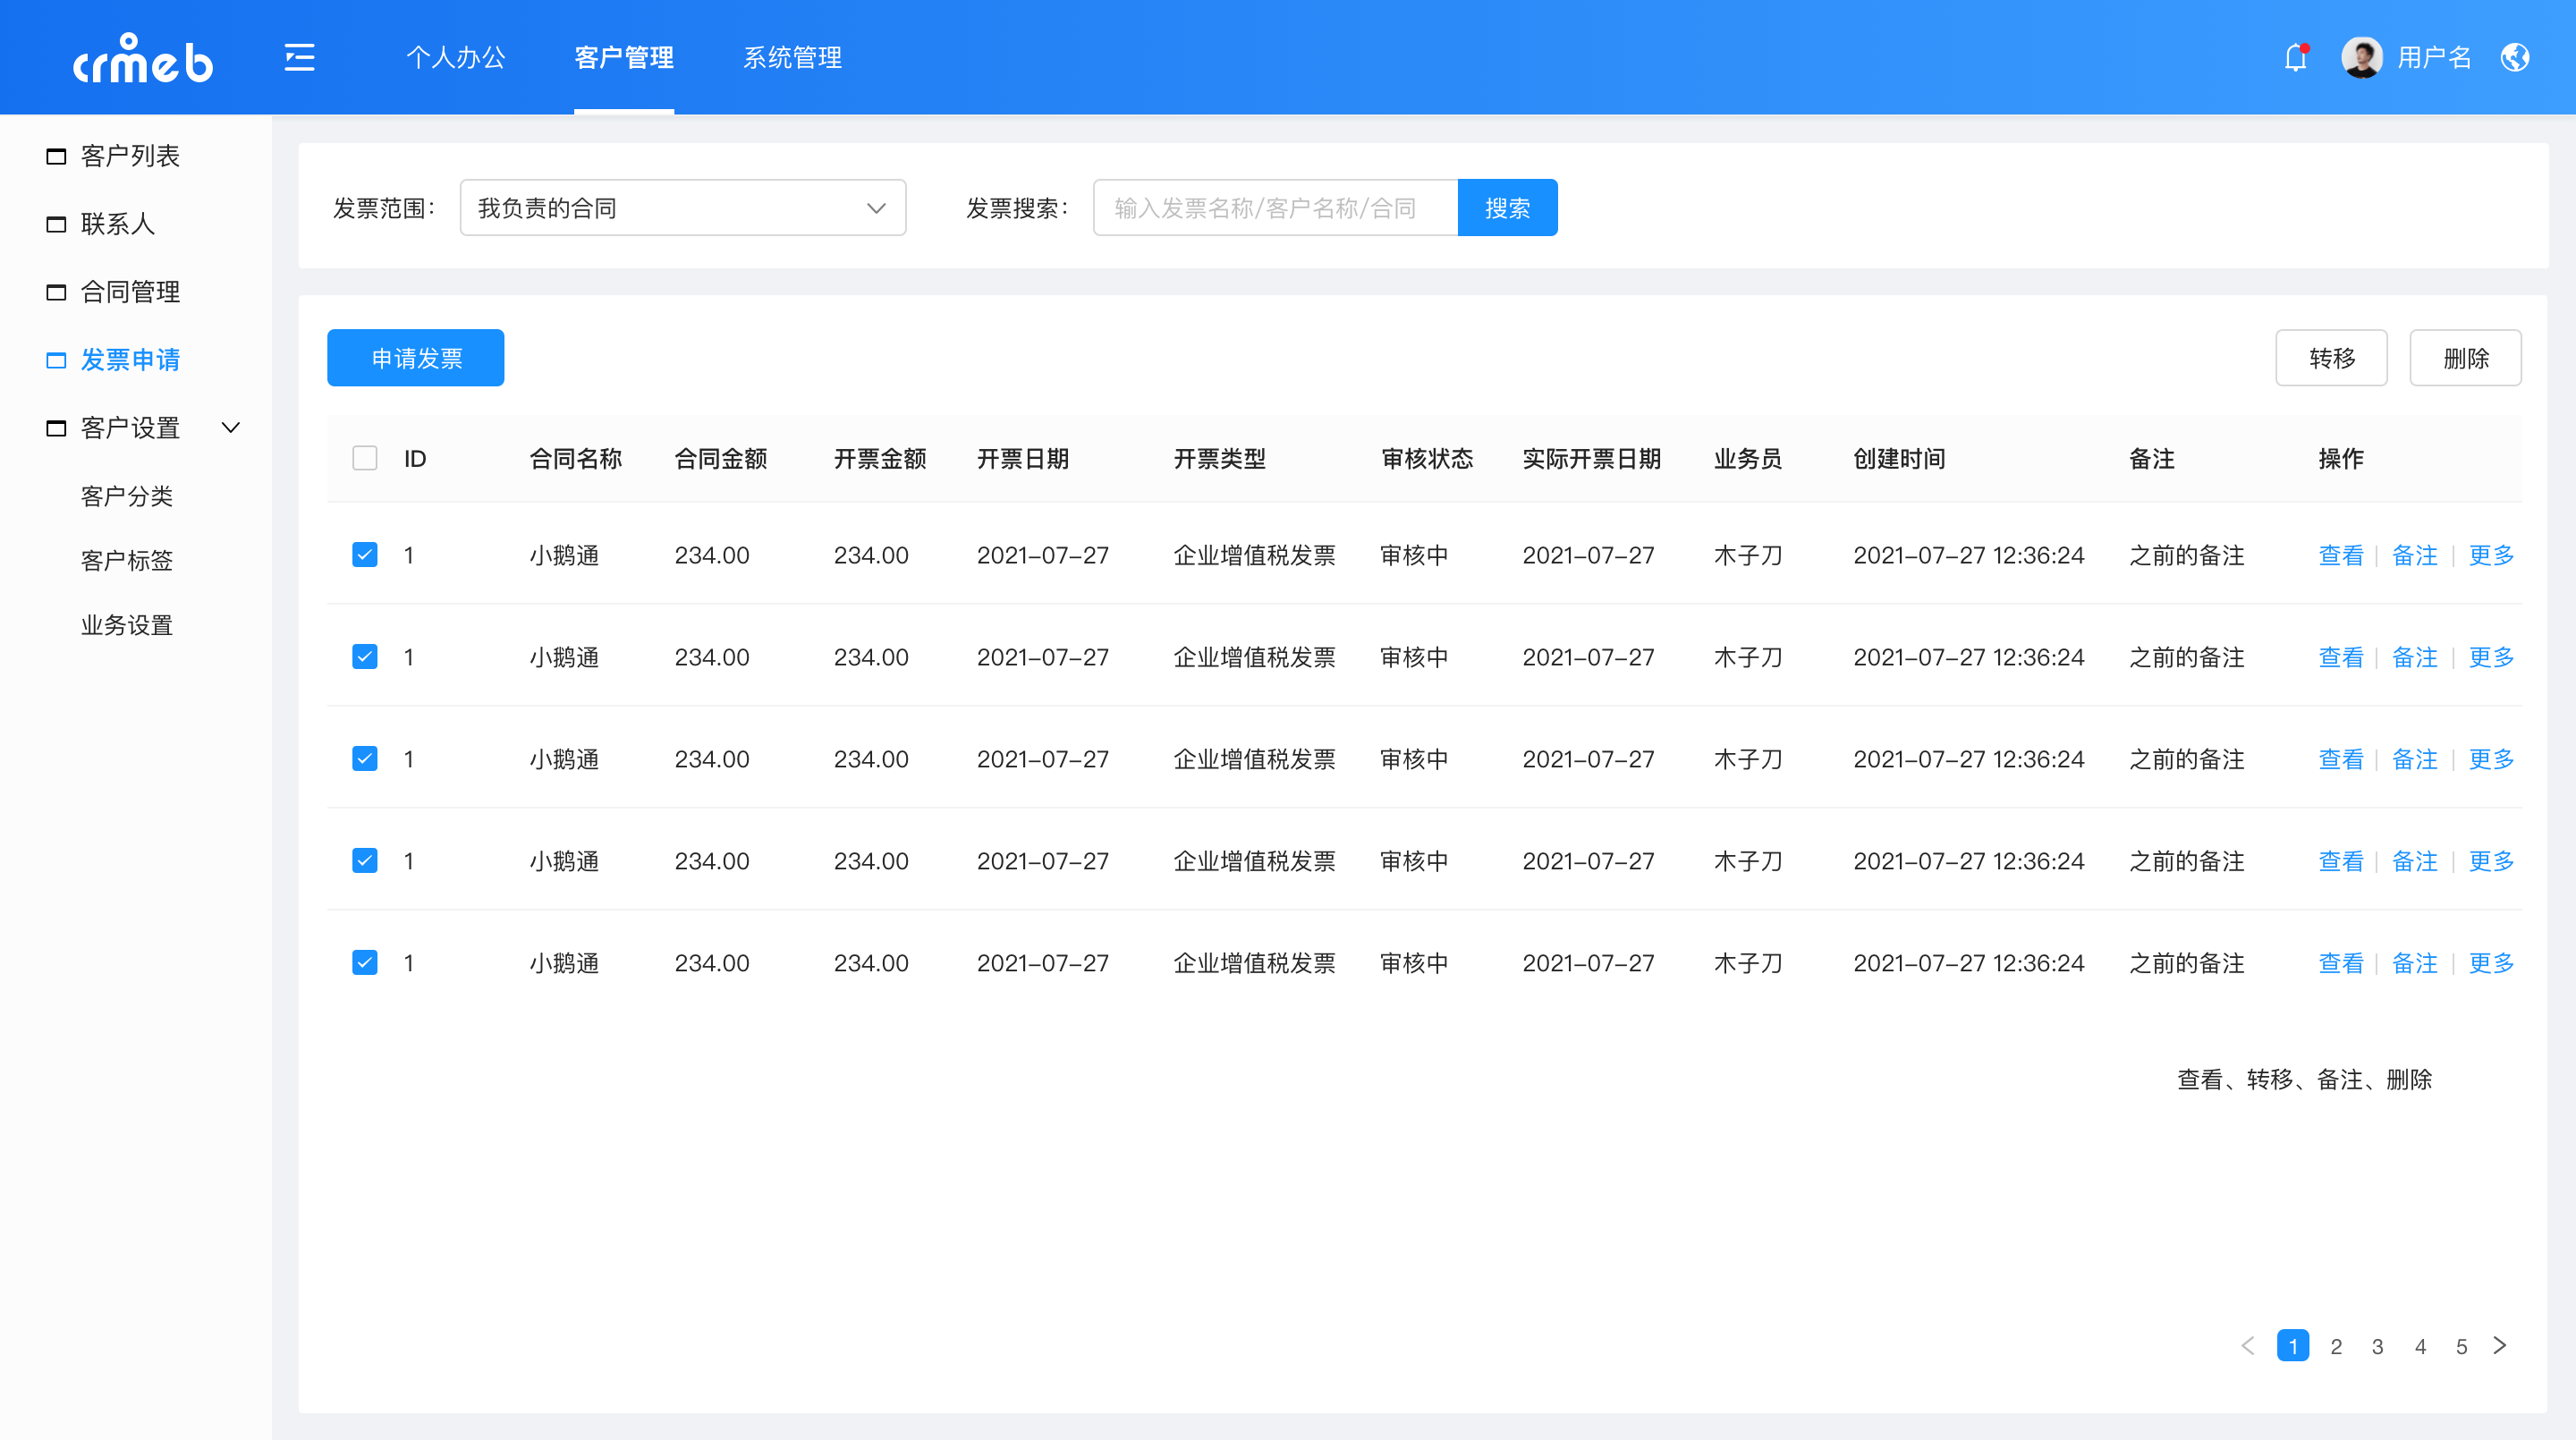Click 查看 link in fifth row
The image size is (2576, 1440).
2341,963
